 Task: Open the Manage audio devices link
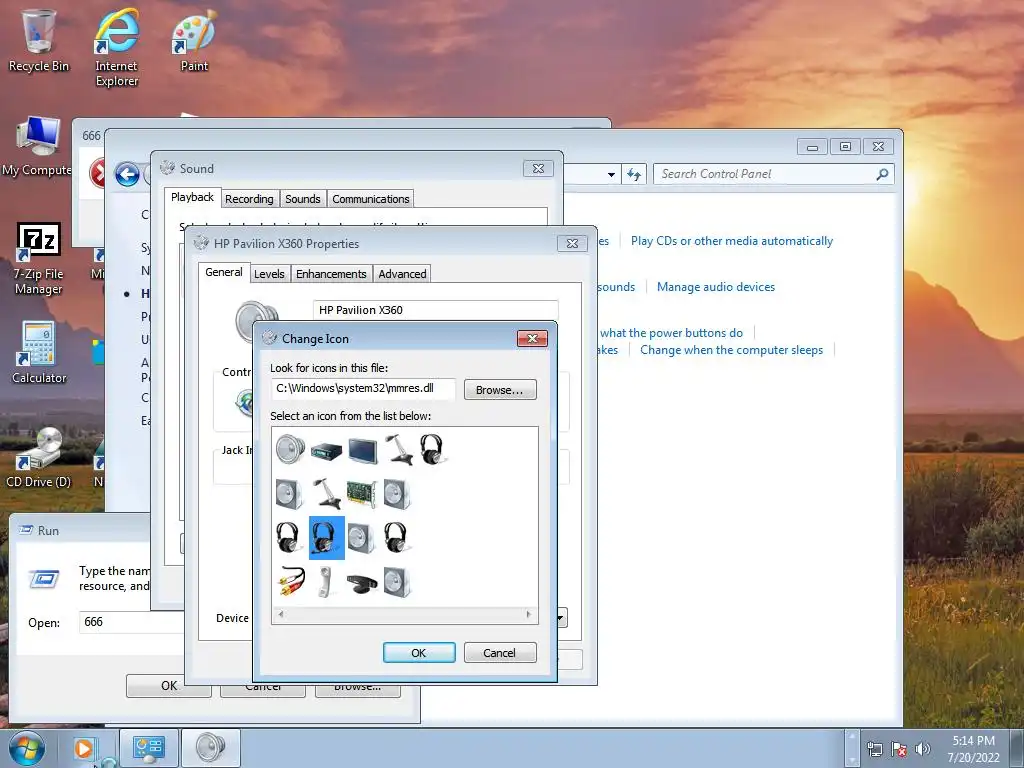(x=716, y=287)
